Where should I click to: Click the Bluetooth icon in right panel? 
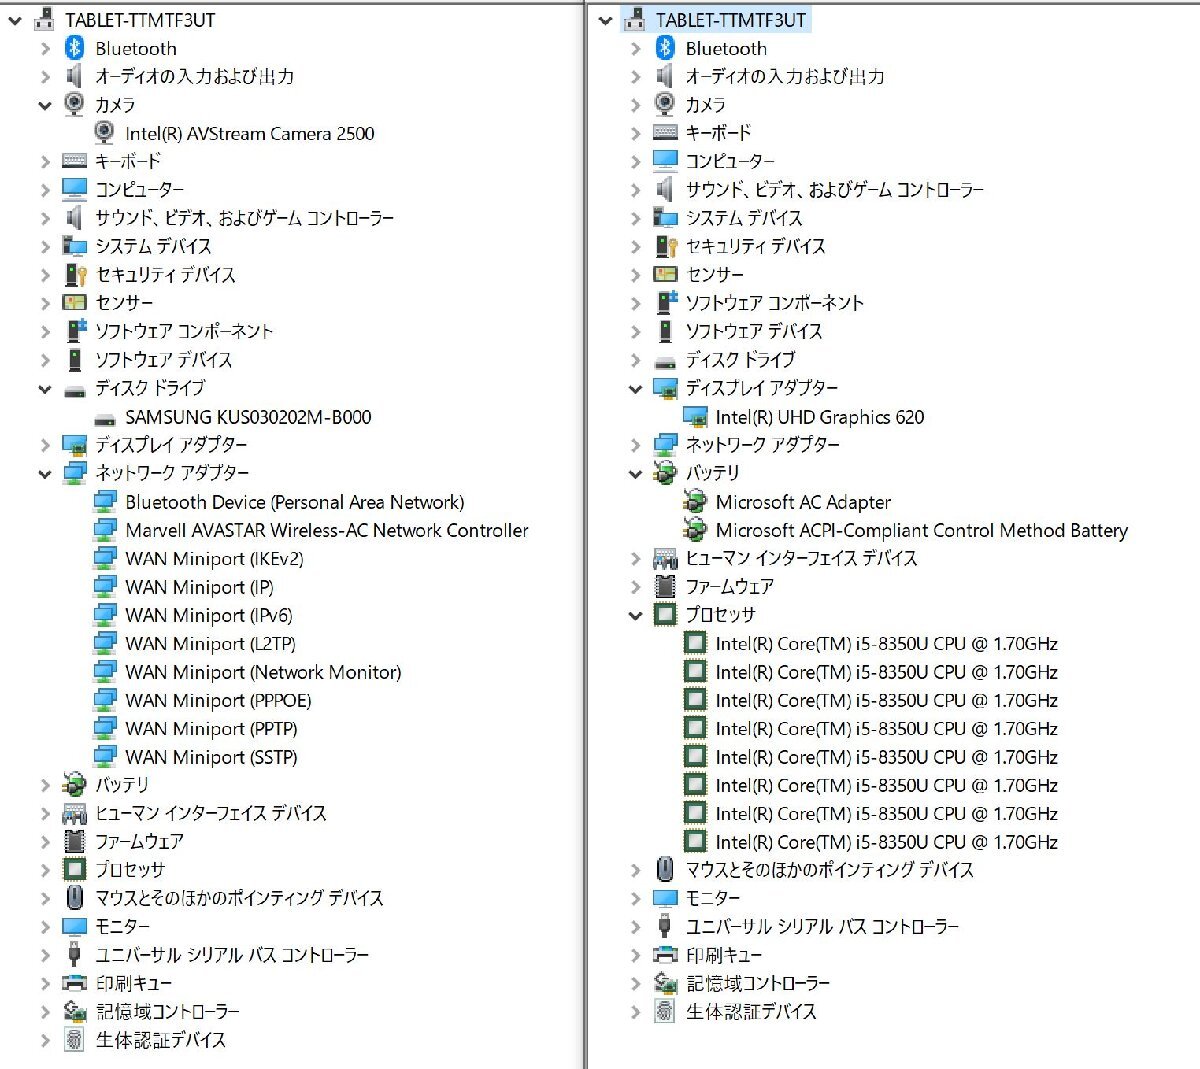pos(665,48)
